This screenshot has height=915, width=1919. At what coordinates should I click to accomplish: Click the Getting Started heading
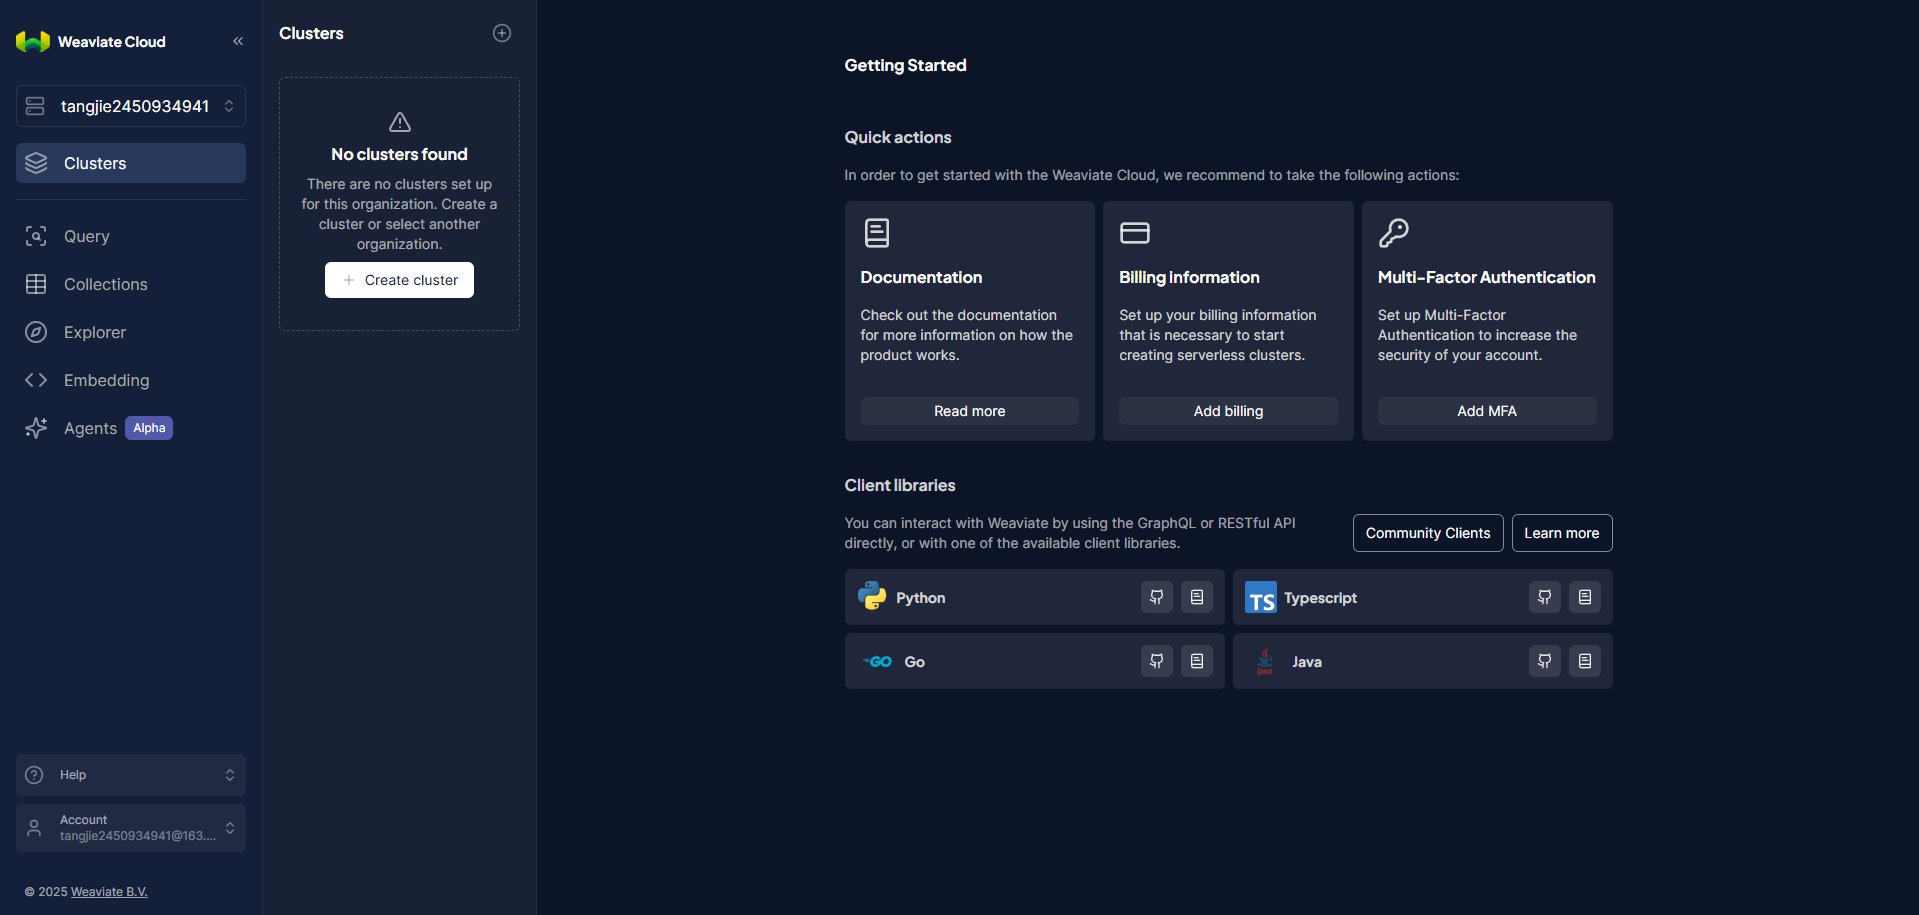click(905, 65)
